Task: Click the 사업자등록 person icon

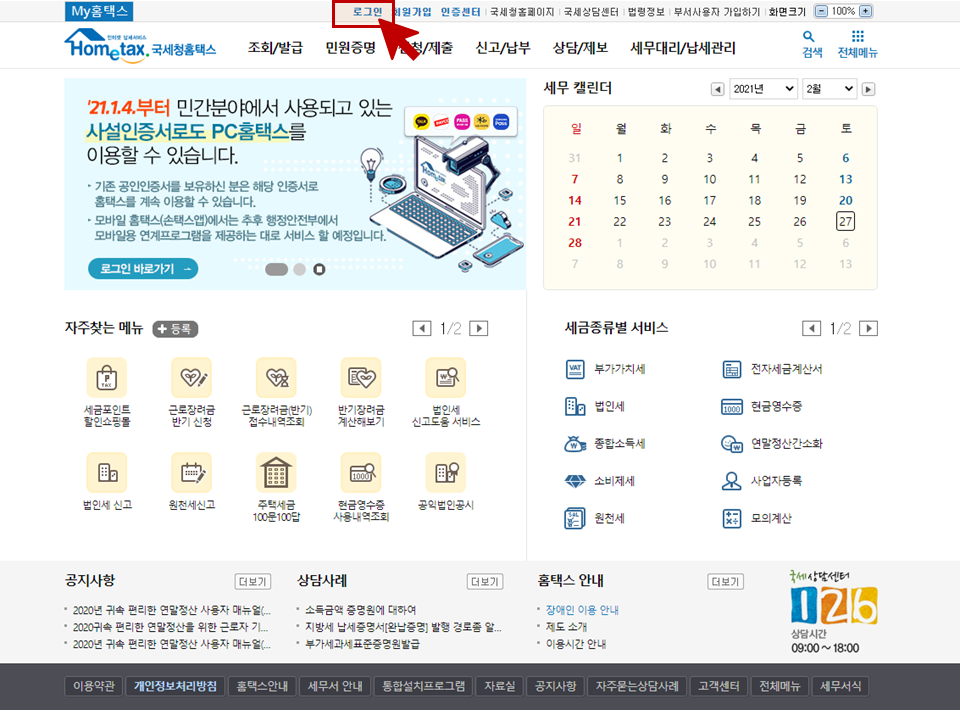Action: pyautogui.click(x=732, y=481)
